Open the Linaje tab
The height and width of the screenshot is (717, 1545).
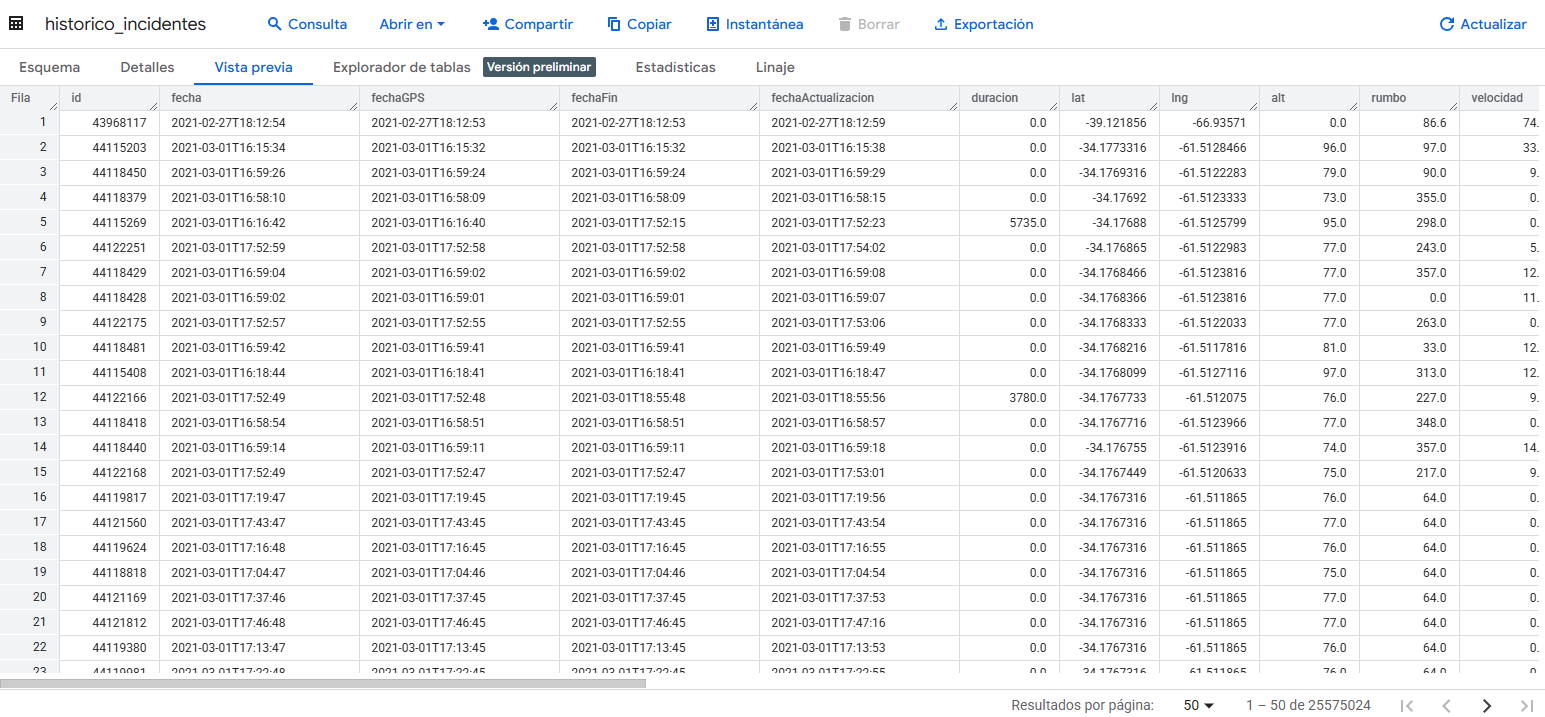tap(775, 67)
